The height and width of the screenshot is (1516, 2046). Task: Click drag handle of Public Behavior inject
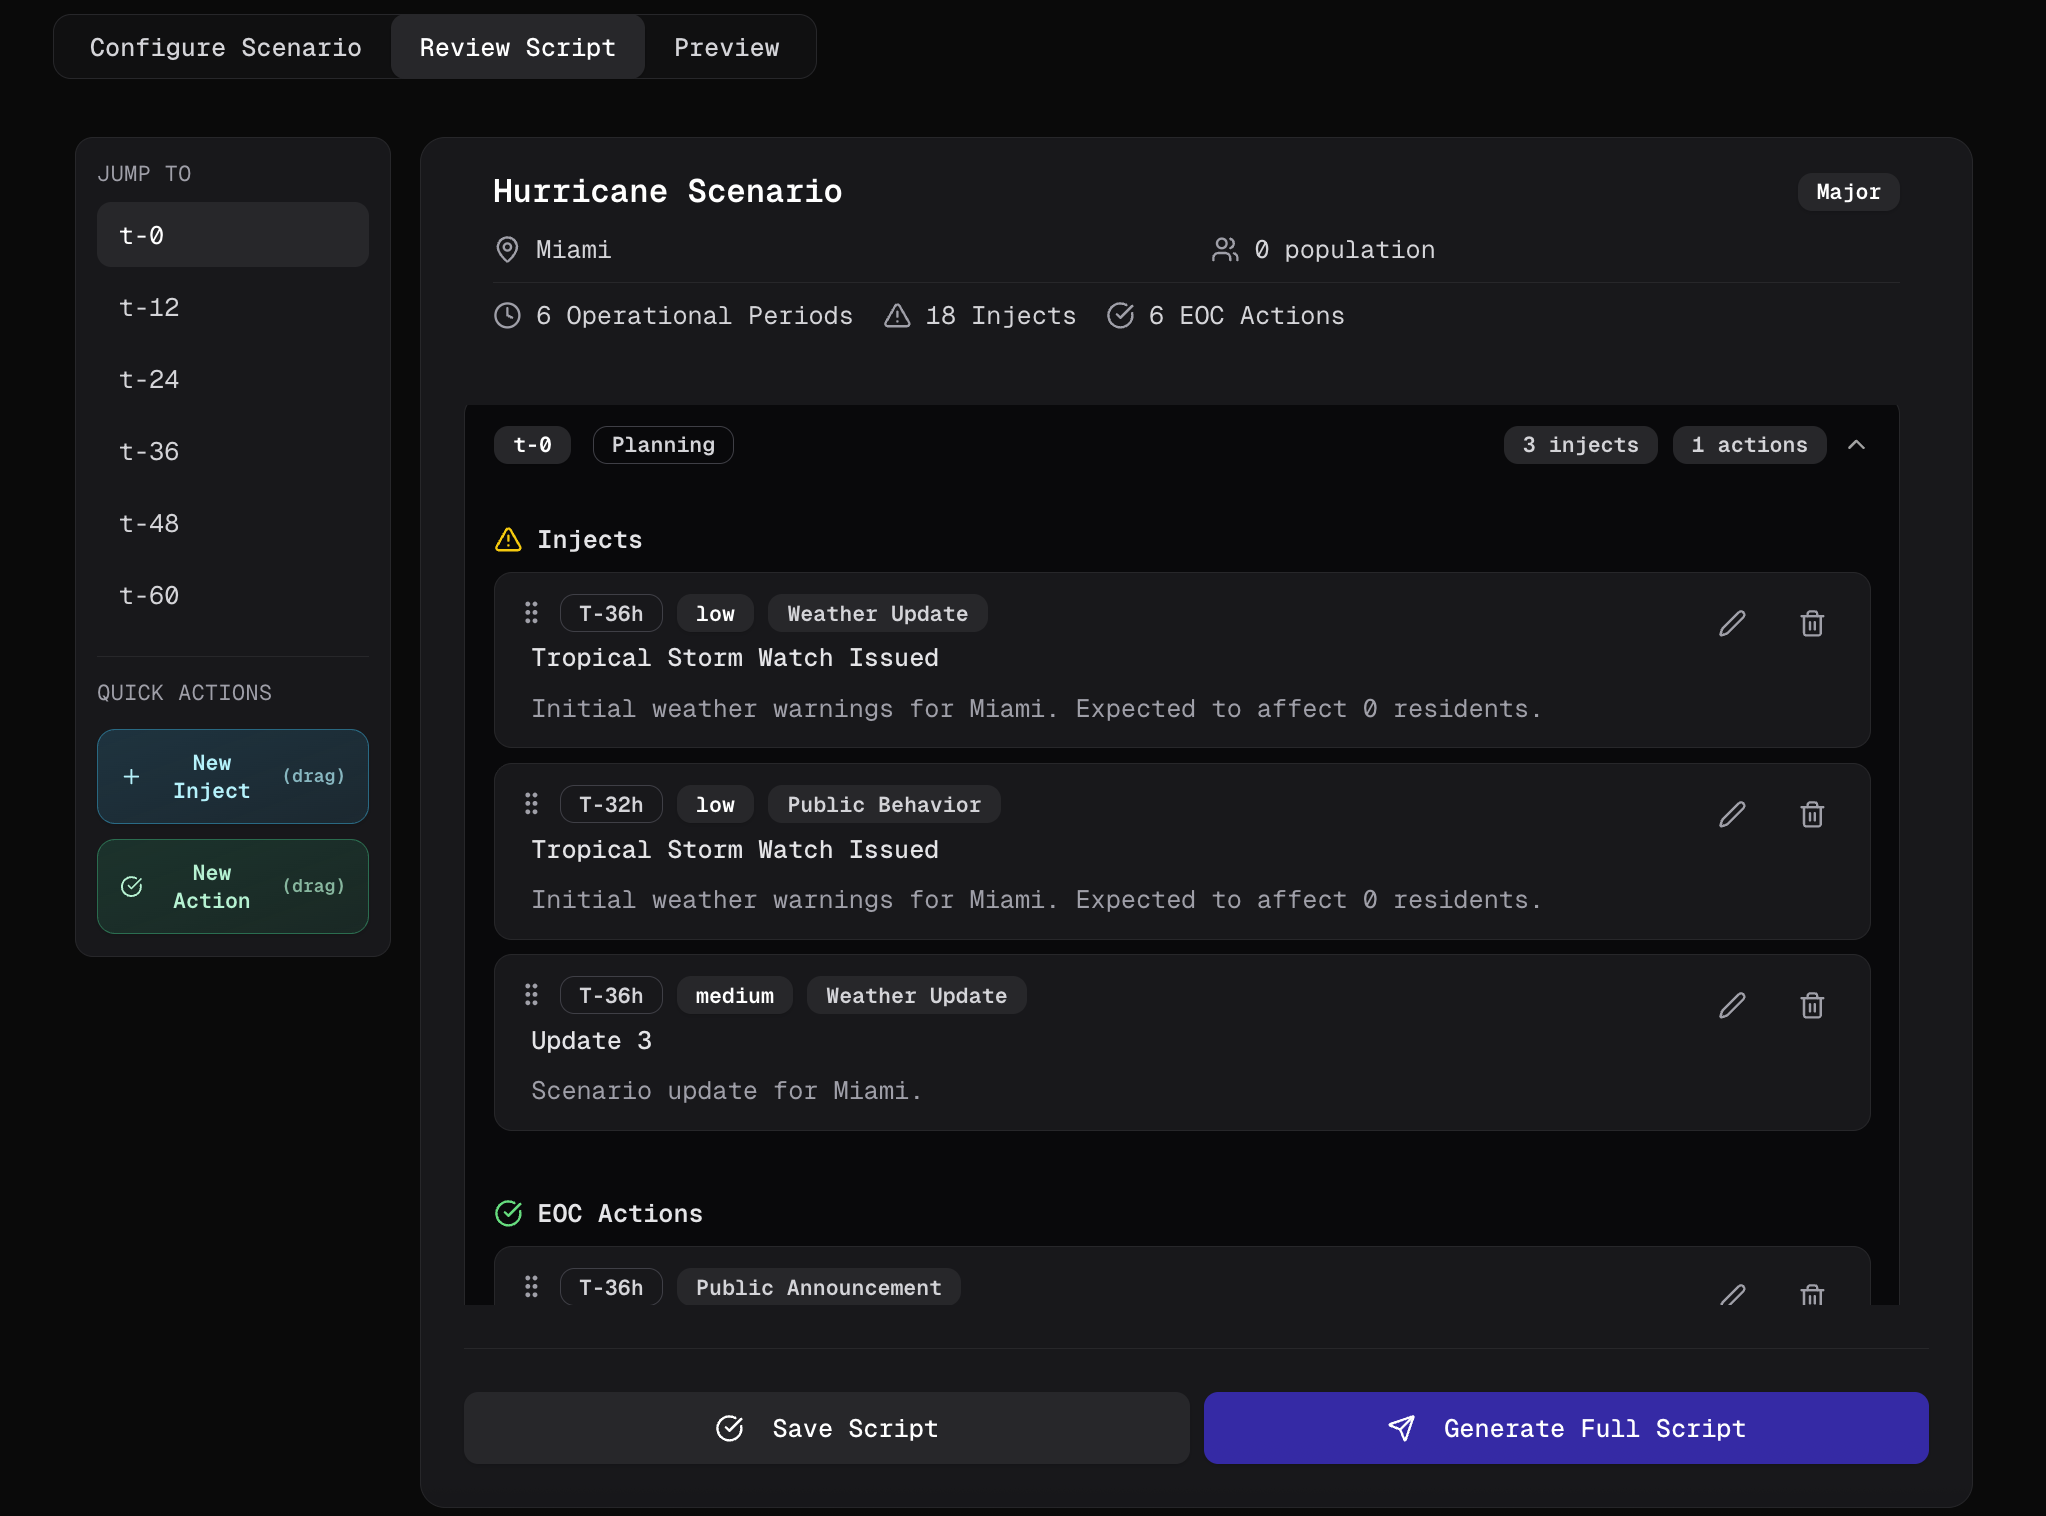tap(531, 804)
